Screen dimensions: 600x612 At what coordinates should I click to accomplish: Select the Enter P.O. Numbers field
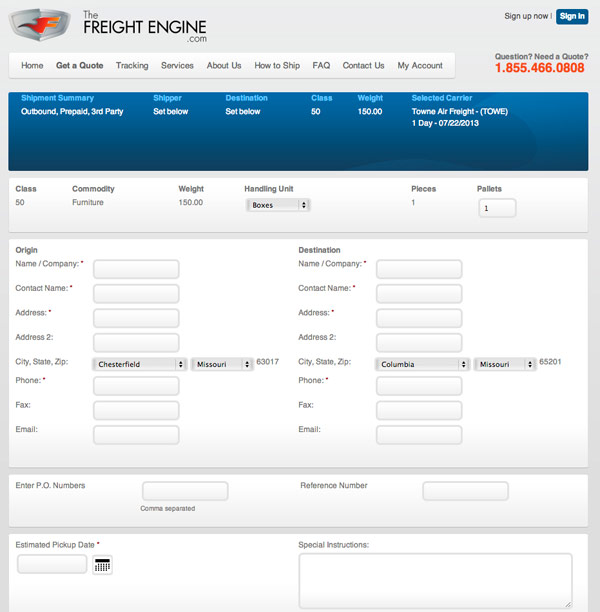[185, 491]
